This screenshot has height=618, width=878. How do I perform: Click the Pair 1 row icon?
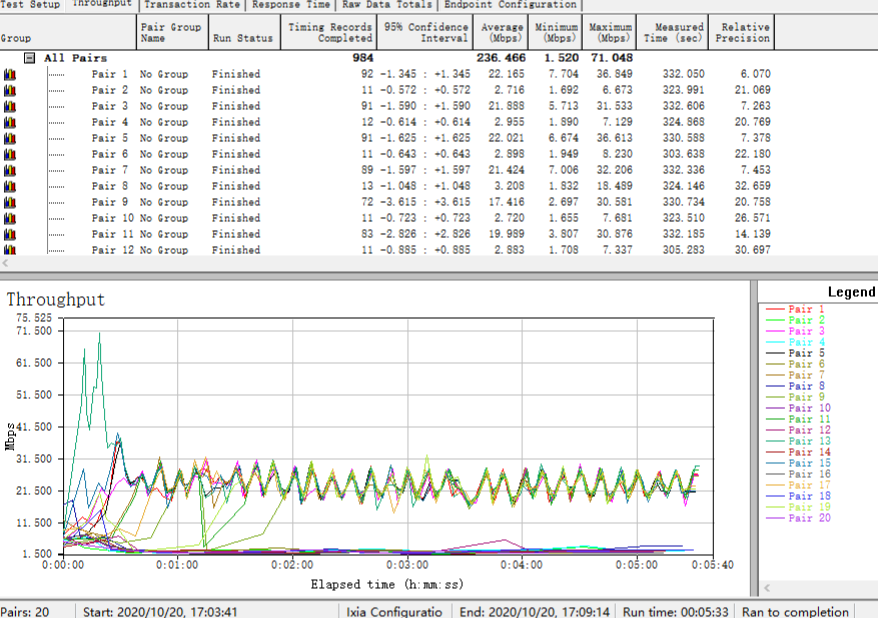pyautogui.click(x=10, y=74)
